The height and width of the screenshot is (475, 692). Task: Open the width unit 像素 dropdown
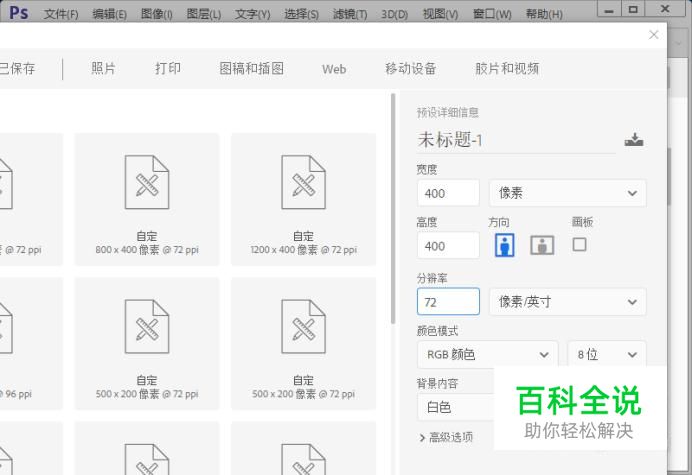tap(568, 193)
